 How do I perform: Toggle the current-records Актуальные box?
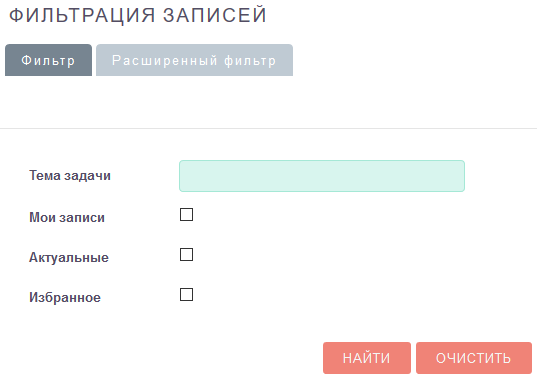click(186, 255)
